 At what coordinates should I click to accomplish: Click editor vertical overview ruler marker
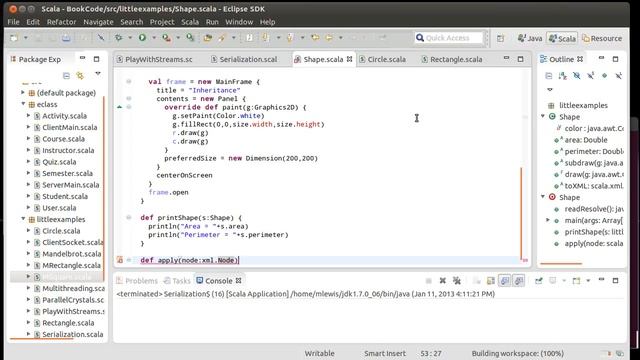pos(525,260)
